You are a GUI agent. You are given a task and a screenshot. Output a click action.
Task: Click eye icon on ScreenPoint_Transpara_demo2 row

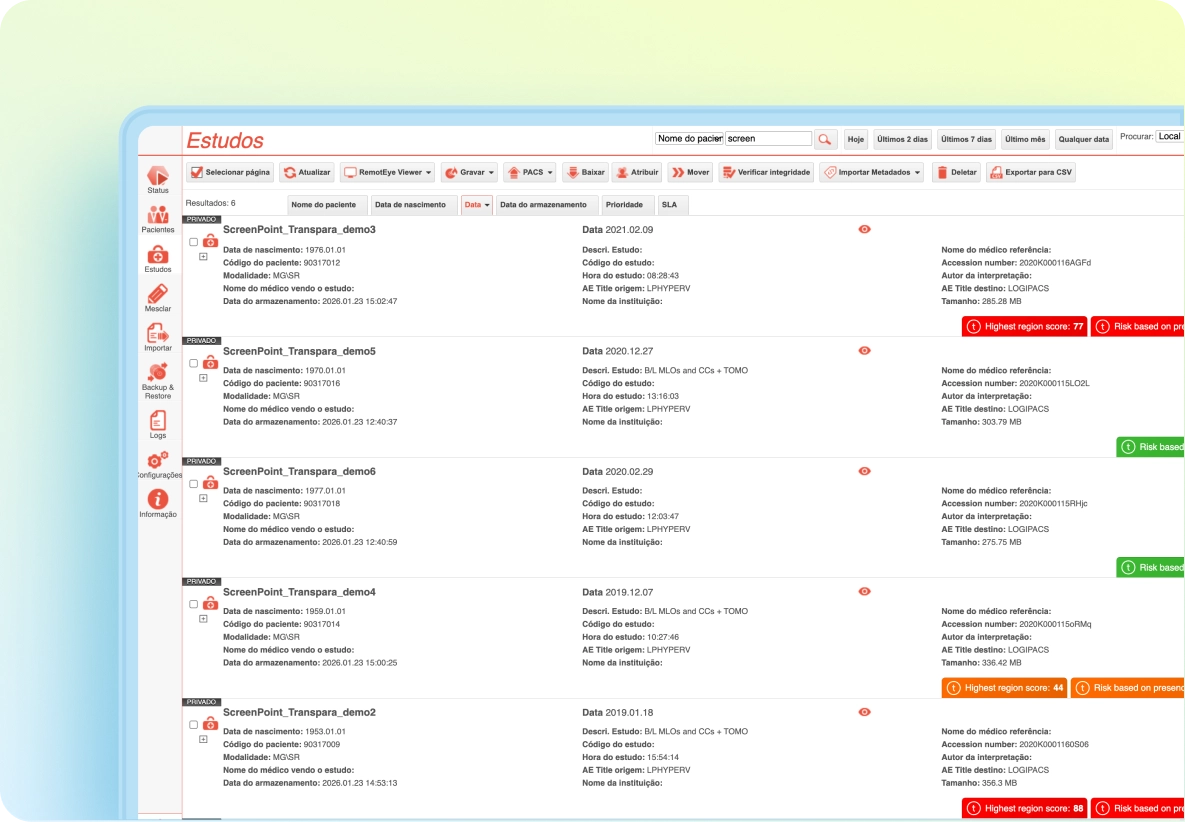click(x=865, y=712)
